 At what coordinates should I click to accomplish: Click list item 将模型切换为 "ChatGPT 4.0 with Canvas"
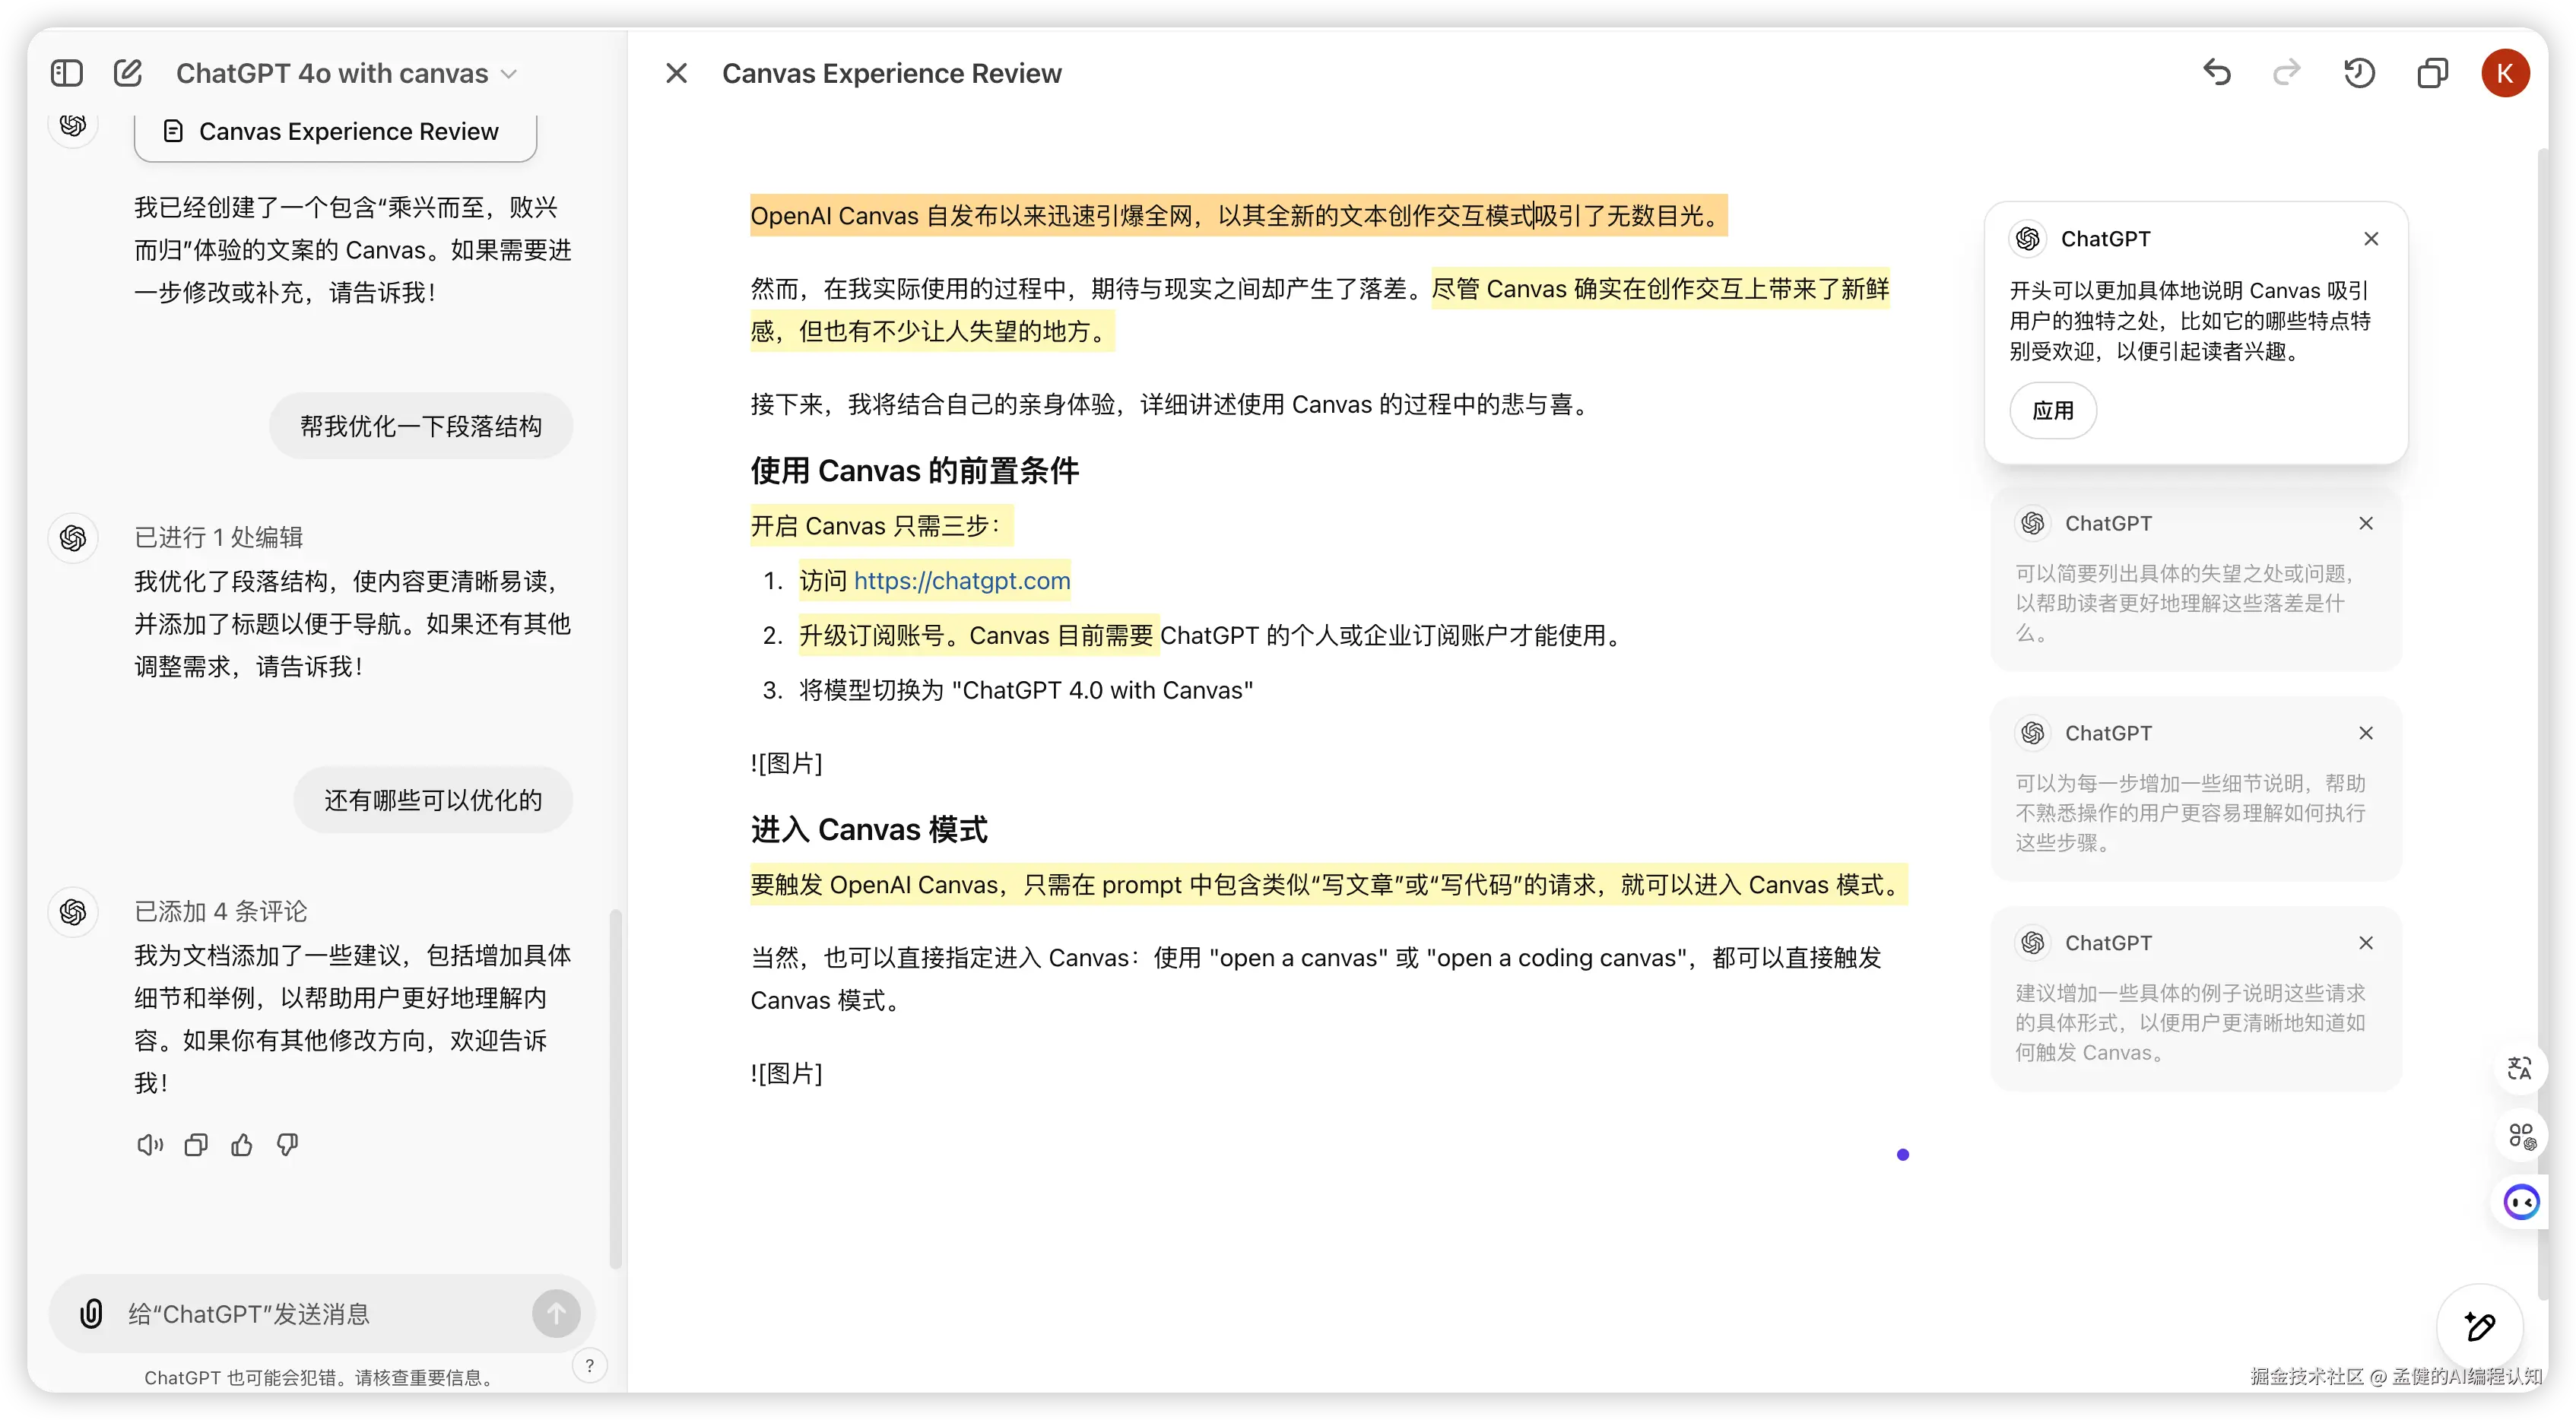(x=1025, y=691)
